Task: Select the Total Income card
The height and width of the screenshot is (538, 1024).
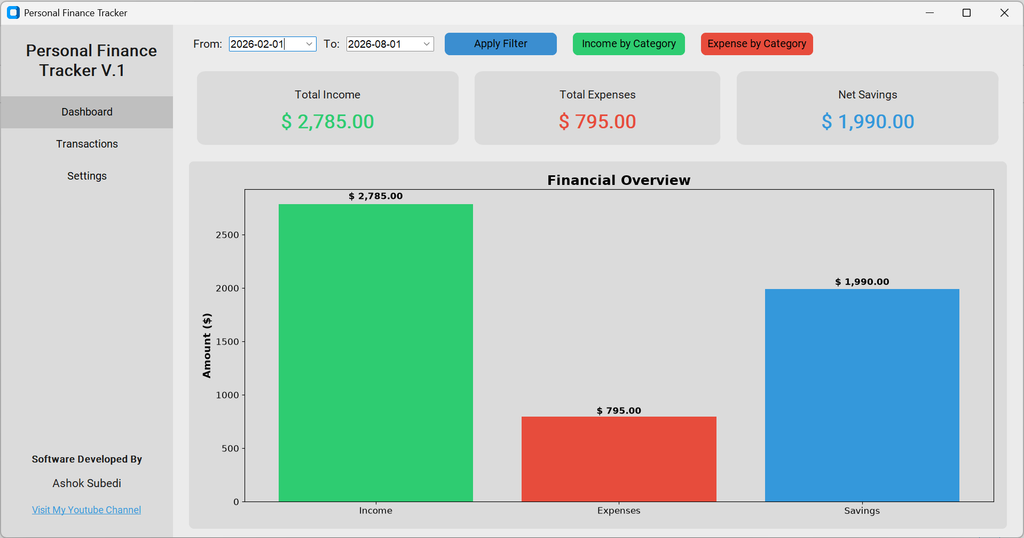Action: click(328, 108)
